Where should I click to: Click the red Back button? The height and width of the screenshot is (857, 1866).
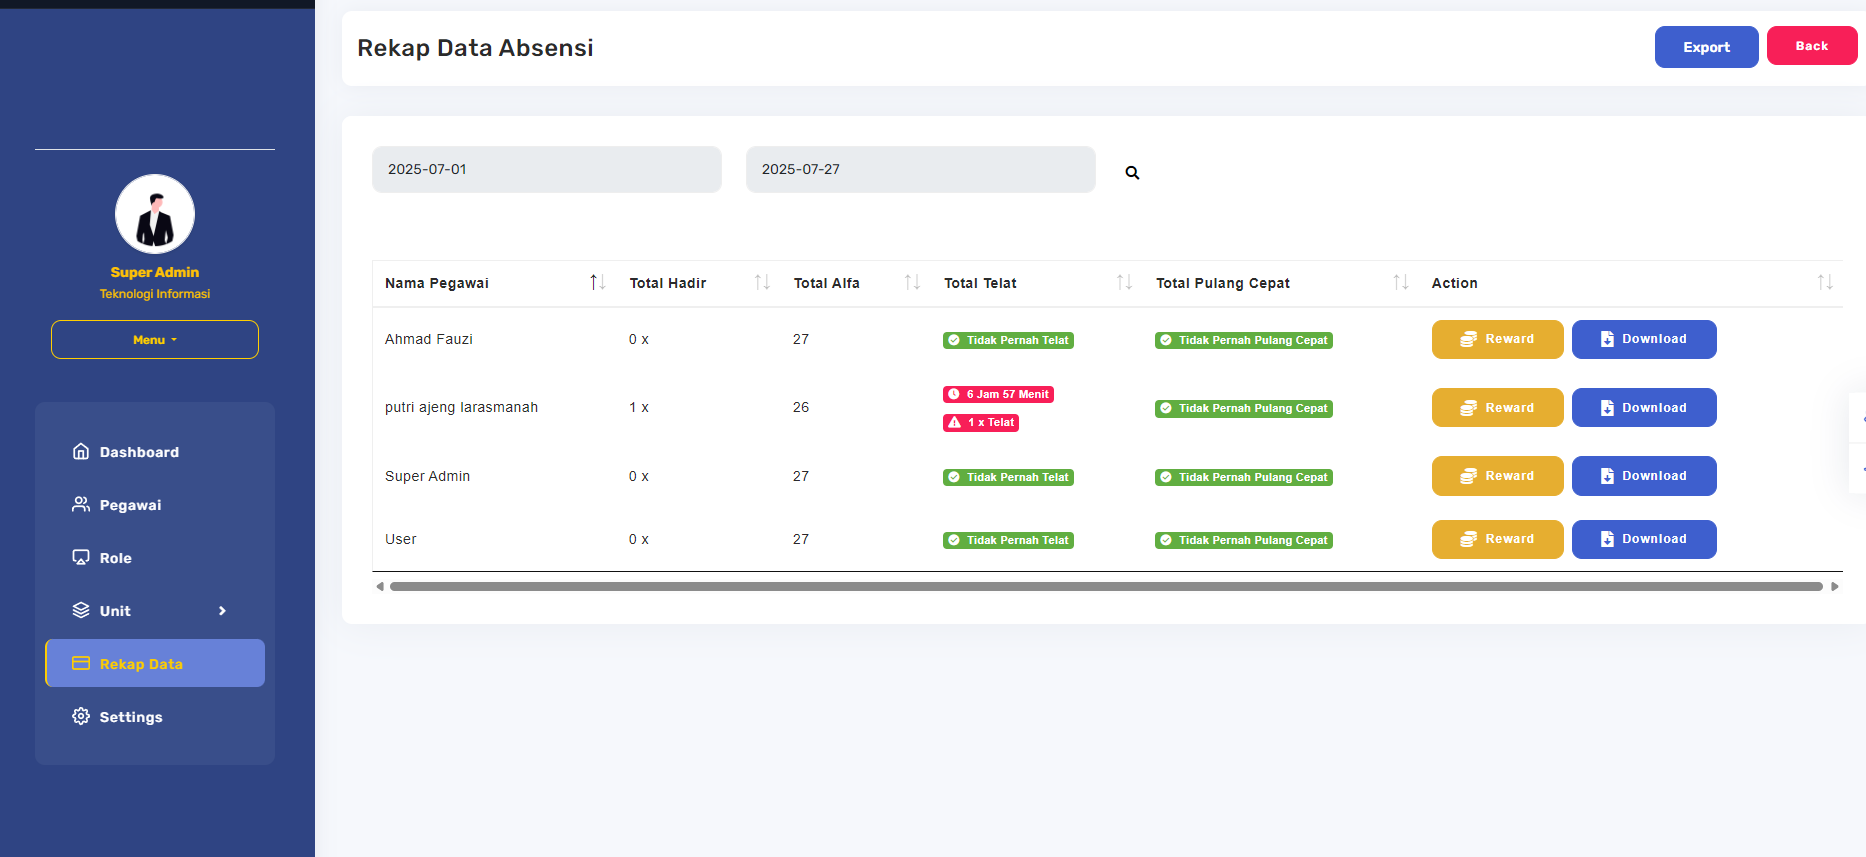tap(1811, 46)
